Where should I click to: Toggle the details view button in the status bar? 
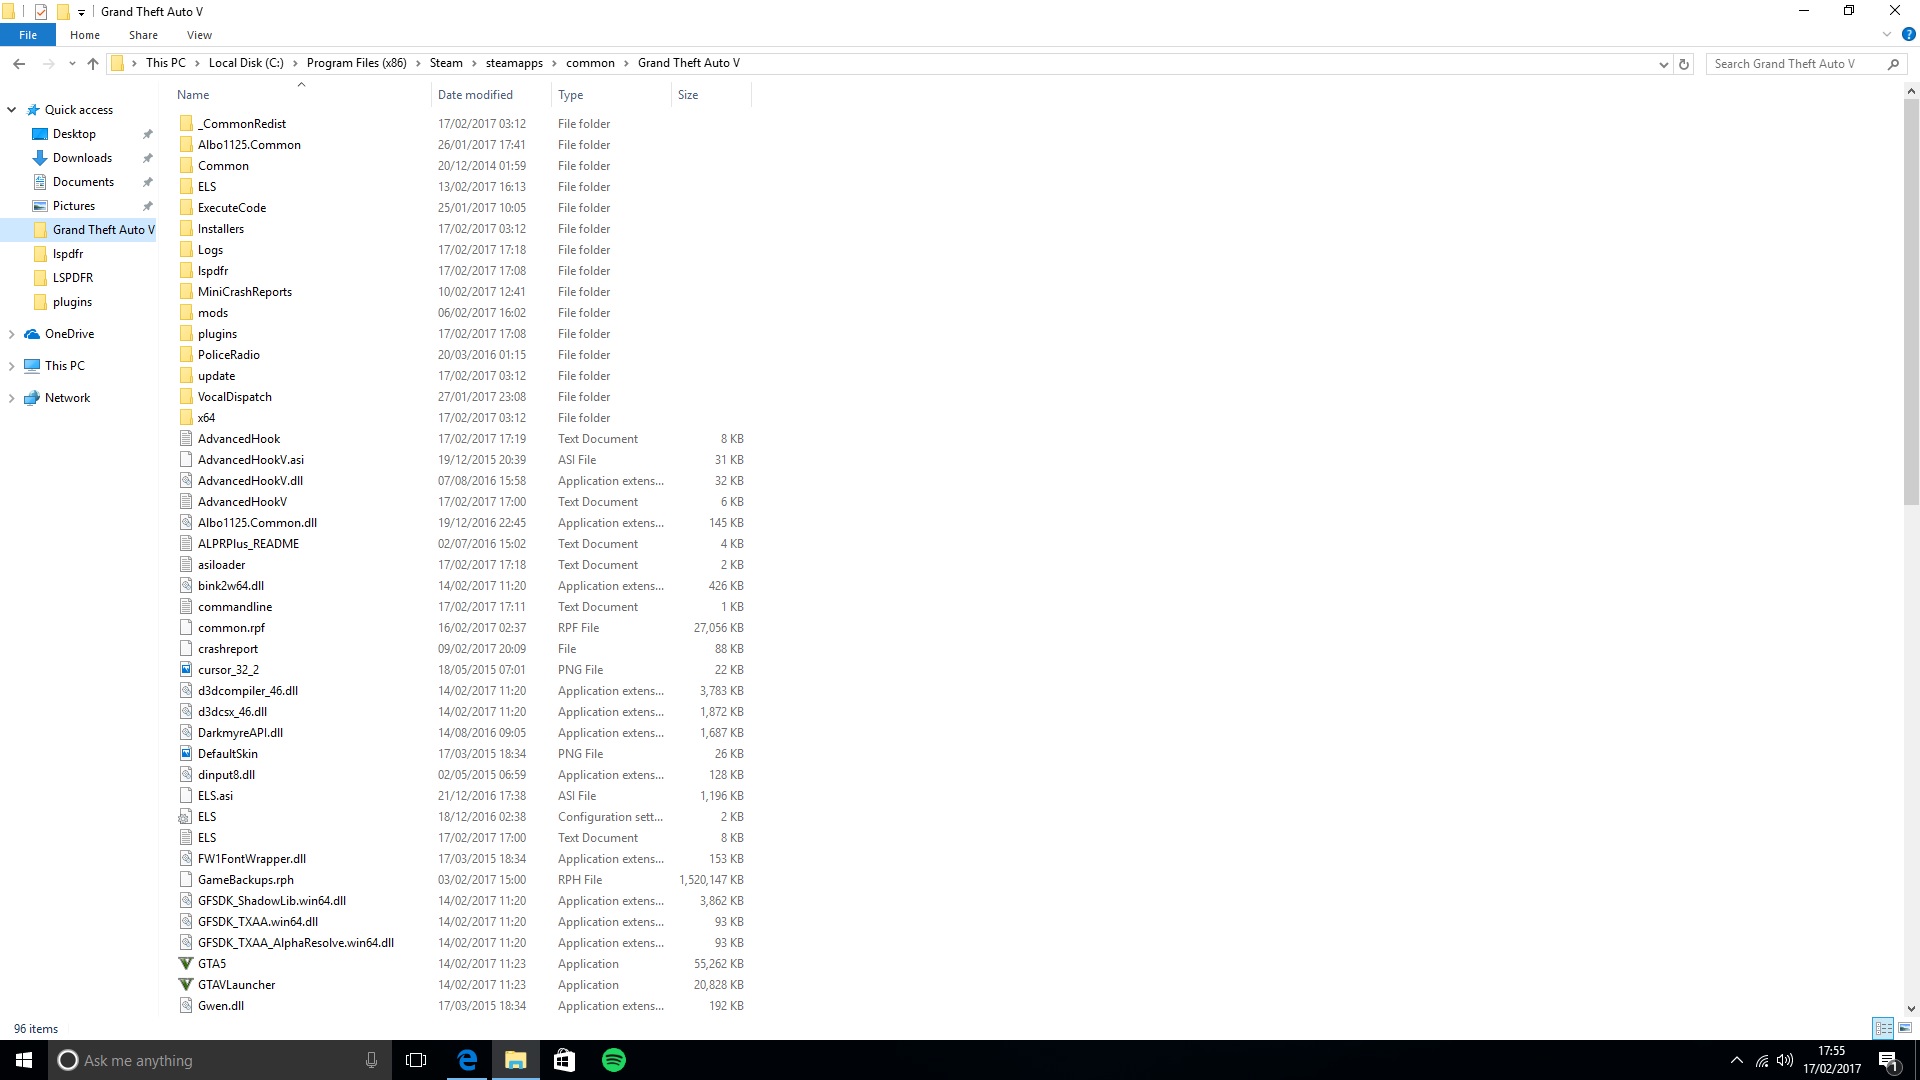point(1883,1028)
